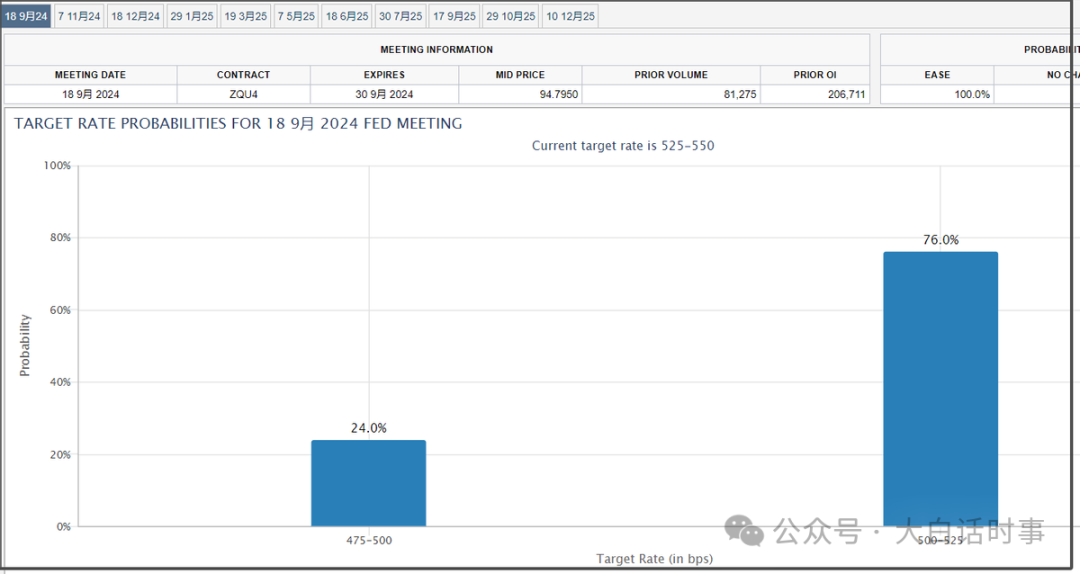Select the 30 7月25 tab
The image size is (1080, 574).
coord(401,16)
